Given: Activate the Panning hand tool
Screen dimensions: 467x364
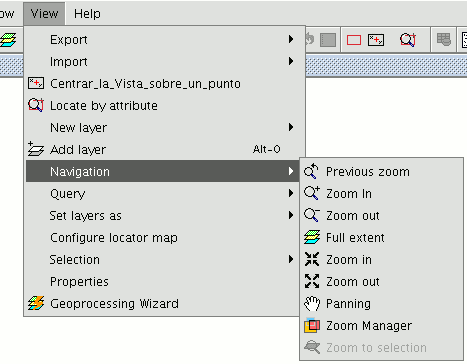Looking at the screenshot, I should (x=381, y=304).
